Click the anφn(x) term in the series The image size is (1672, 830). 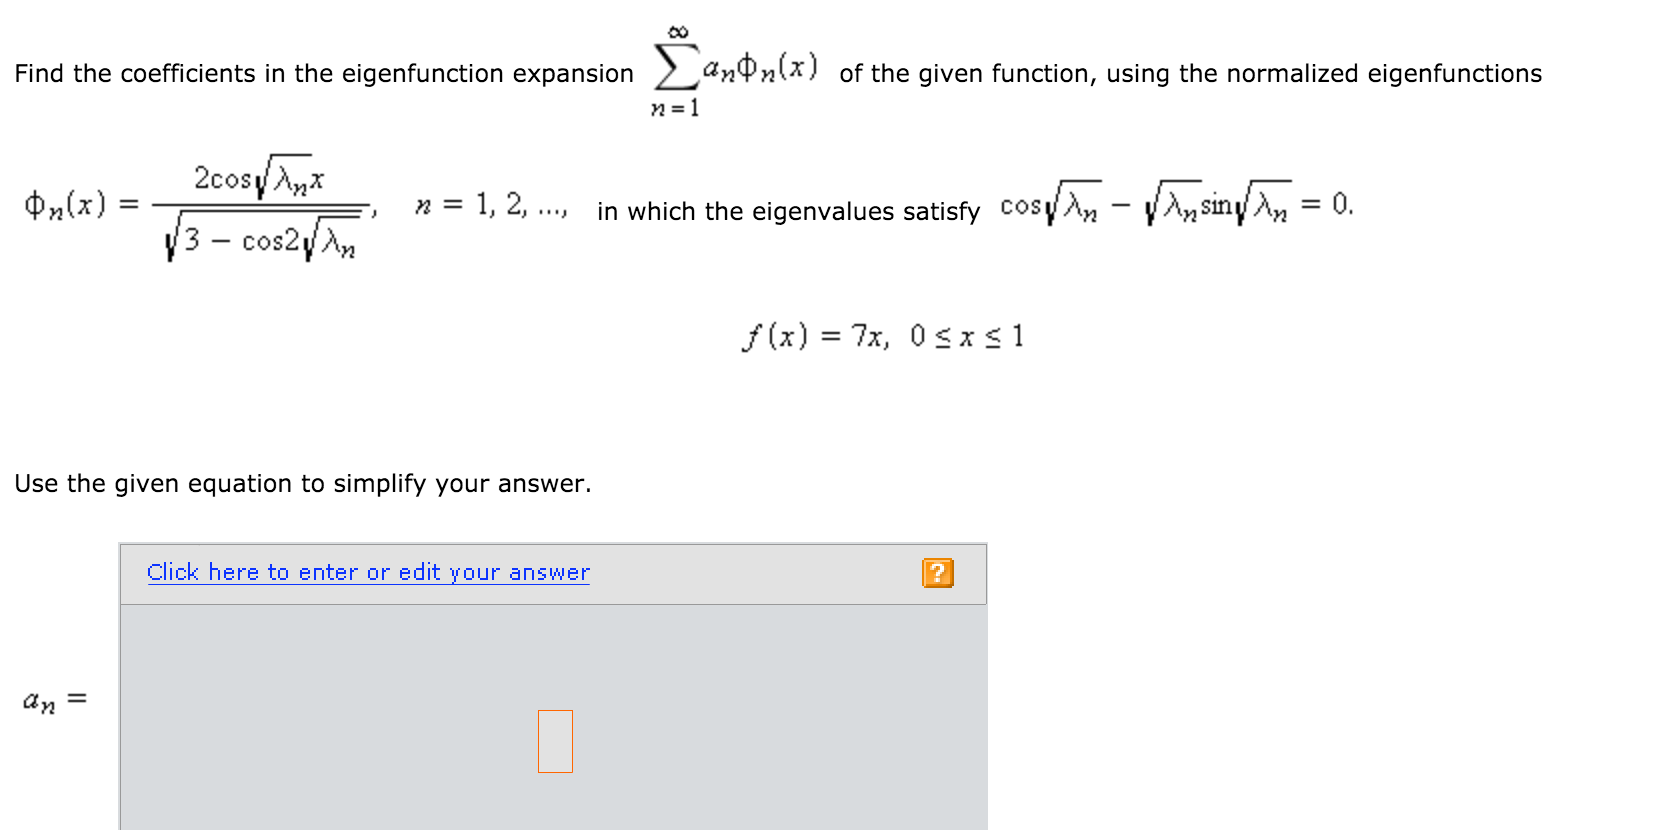tap(760, 66)
